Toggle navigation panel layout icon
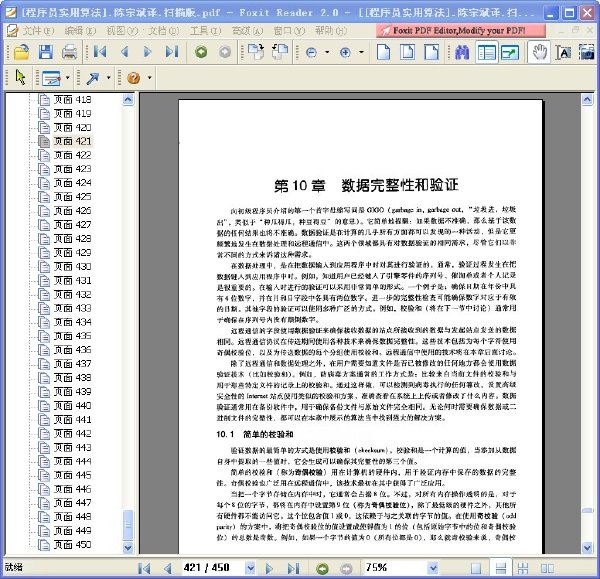The height and width of the screenshot is (579, 600). (x=487, y=52)
